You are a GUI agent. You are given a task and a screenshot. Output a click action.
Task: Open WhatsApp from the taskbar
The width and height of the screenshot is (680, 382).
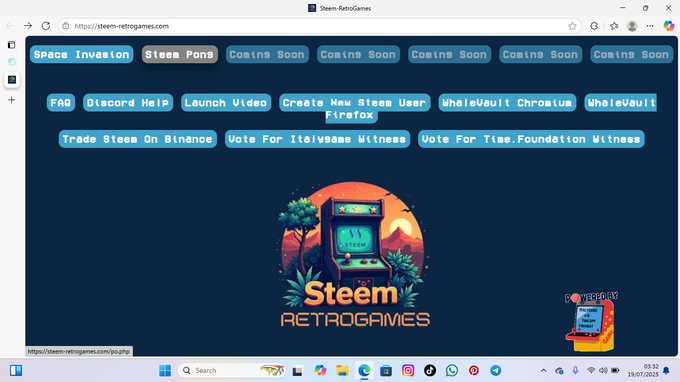(452, 371)
